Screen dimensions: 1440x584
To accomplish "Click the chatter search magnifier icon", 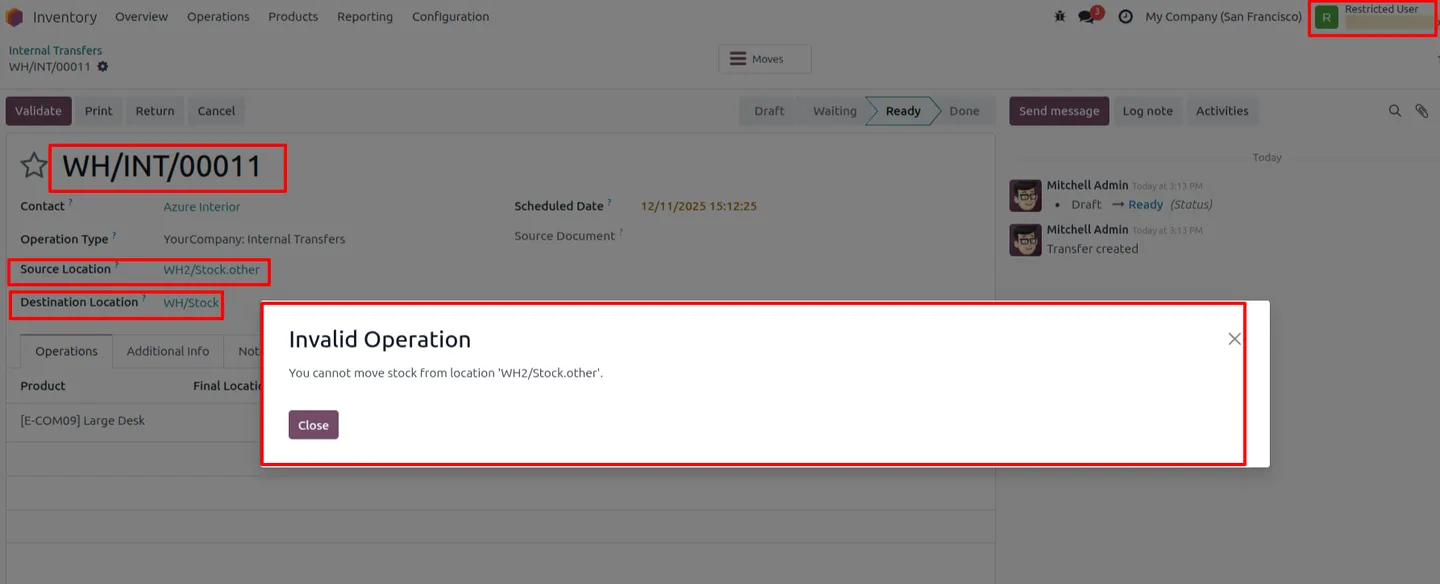I will 1395,111.
